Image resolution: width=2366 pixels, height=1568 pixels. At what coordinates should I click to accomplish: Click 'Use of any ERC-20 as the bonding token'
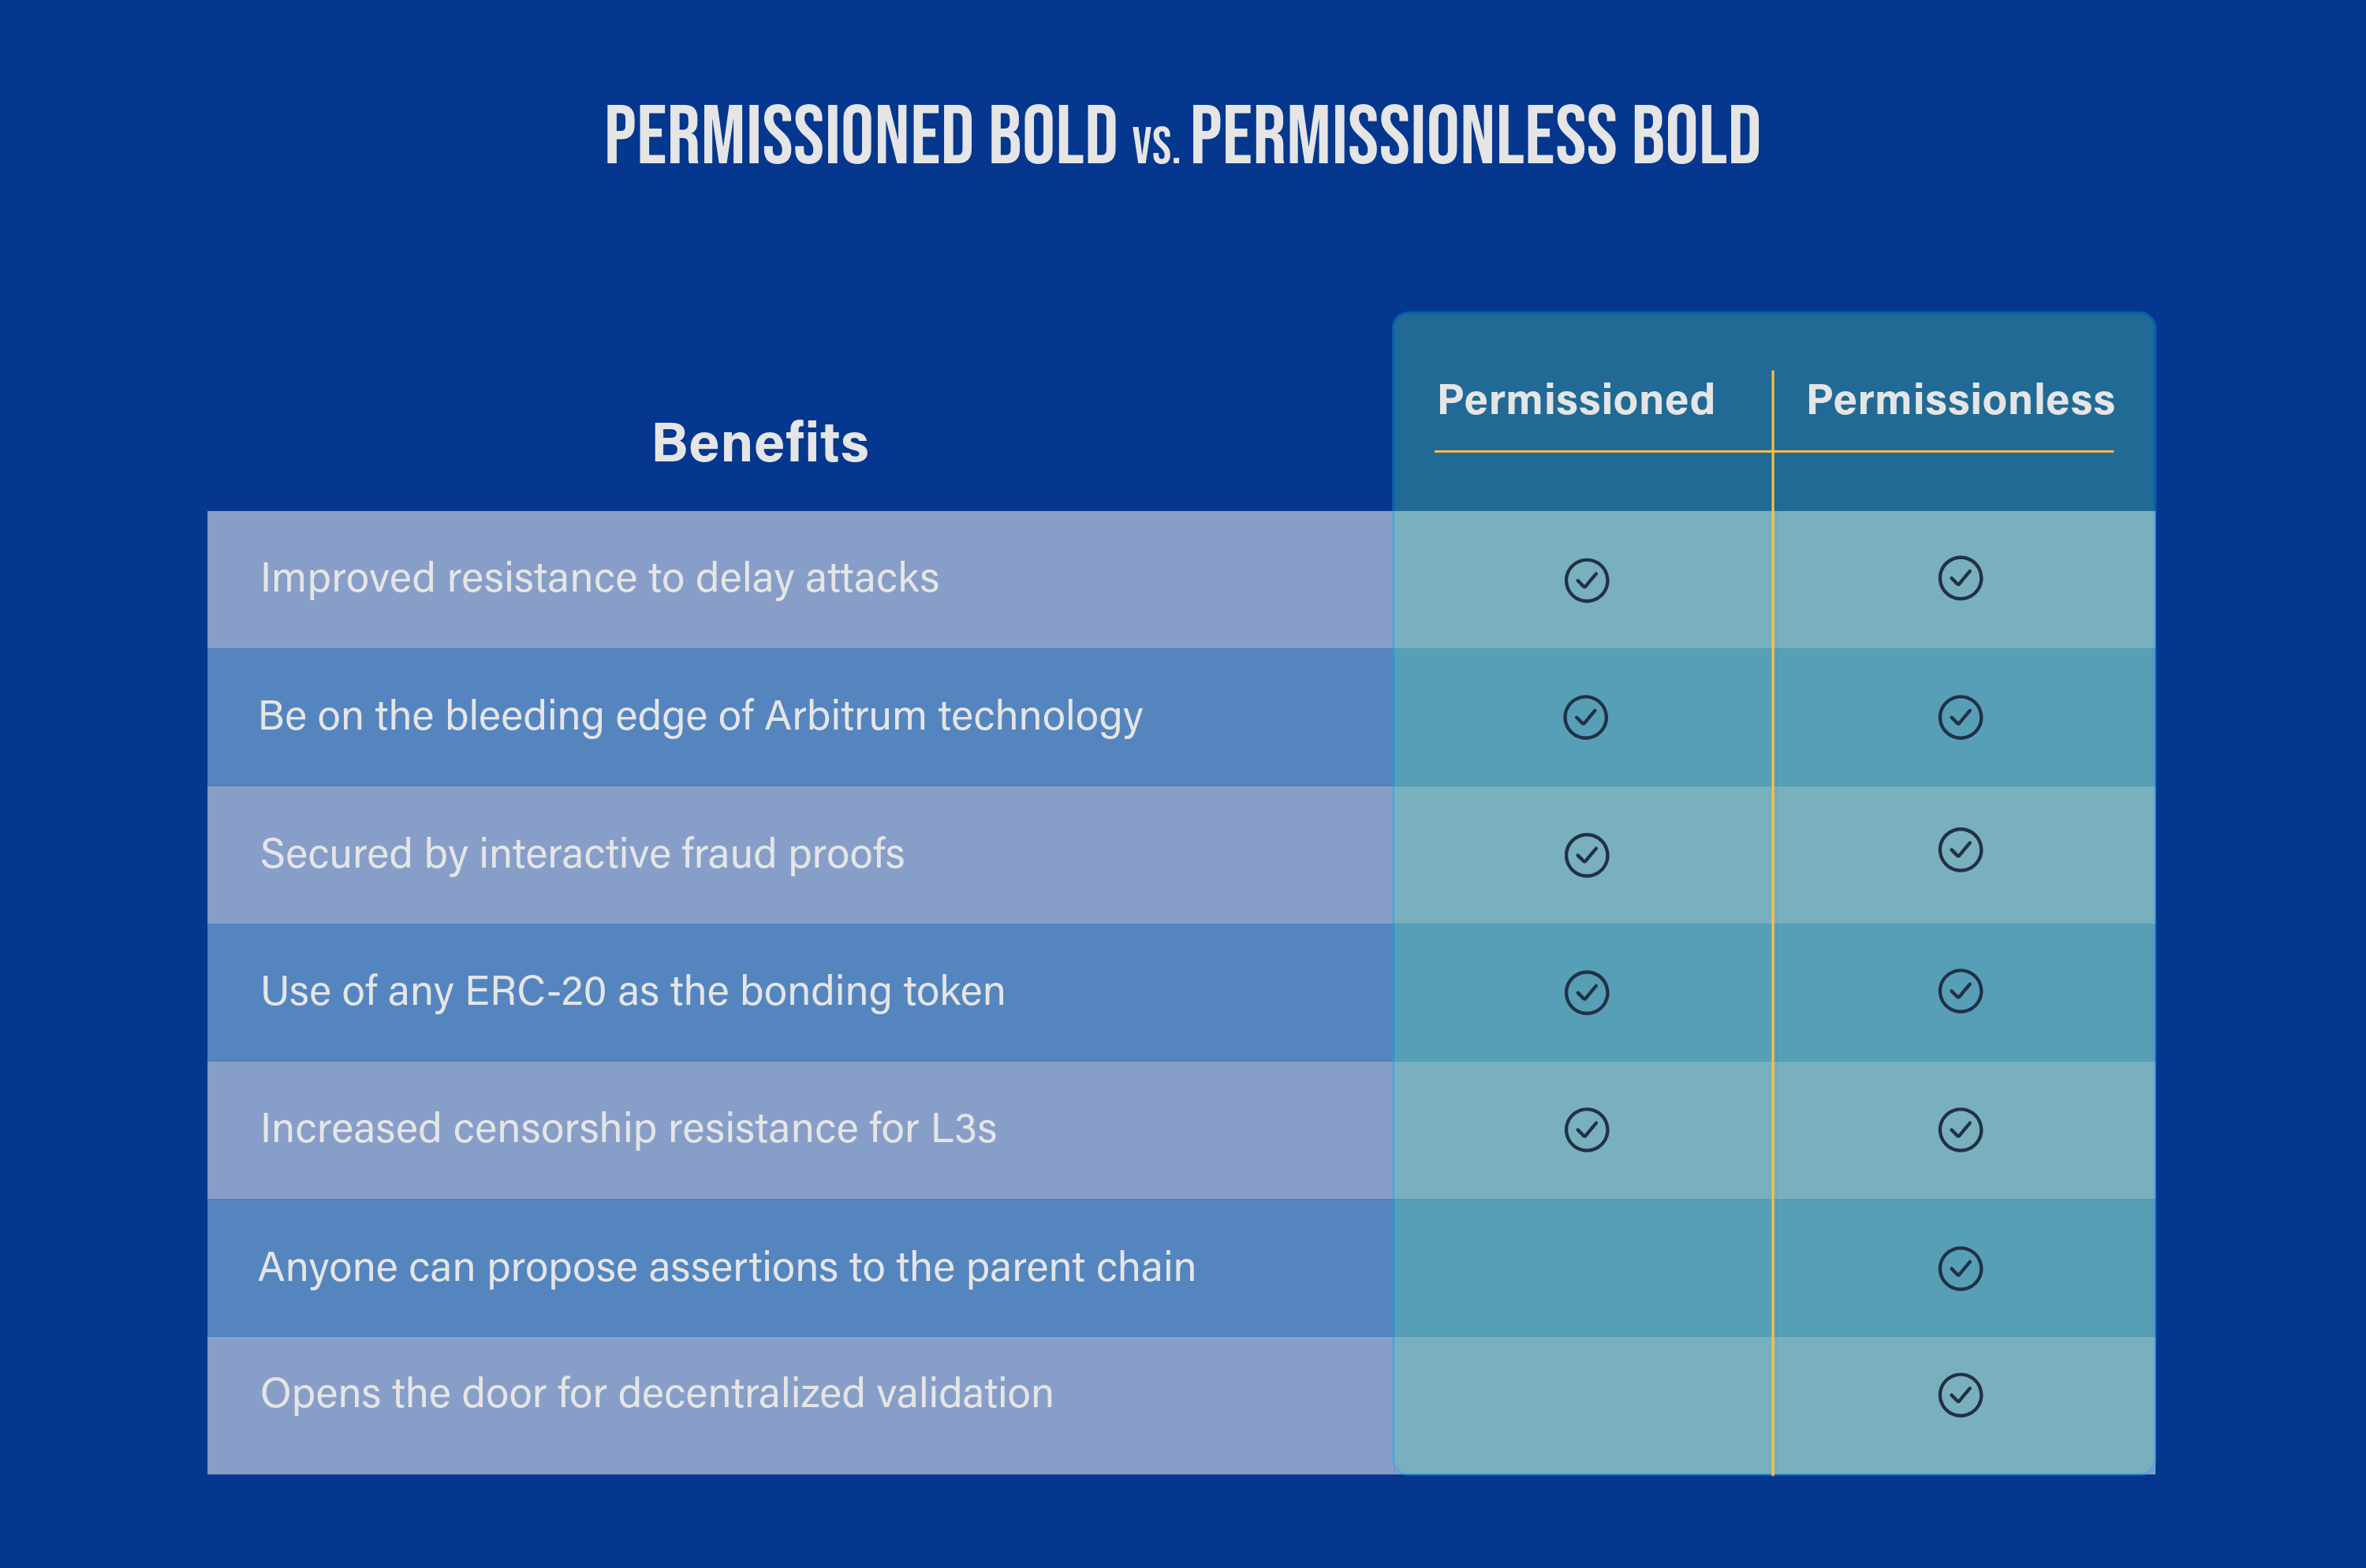(632, 991)
